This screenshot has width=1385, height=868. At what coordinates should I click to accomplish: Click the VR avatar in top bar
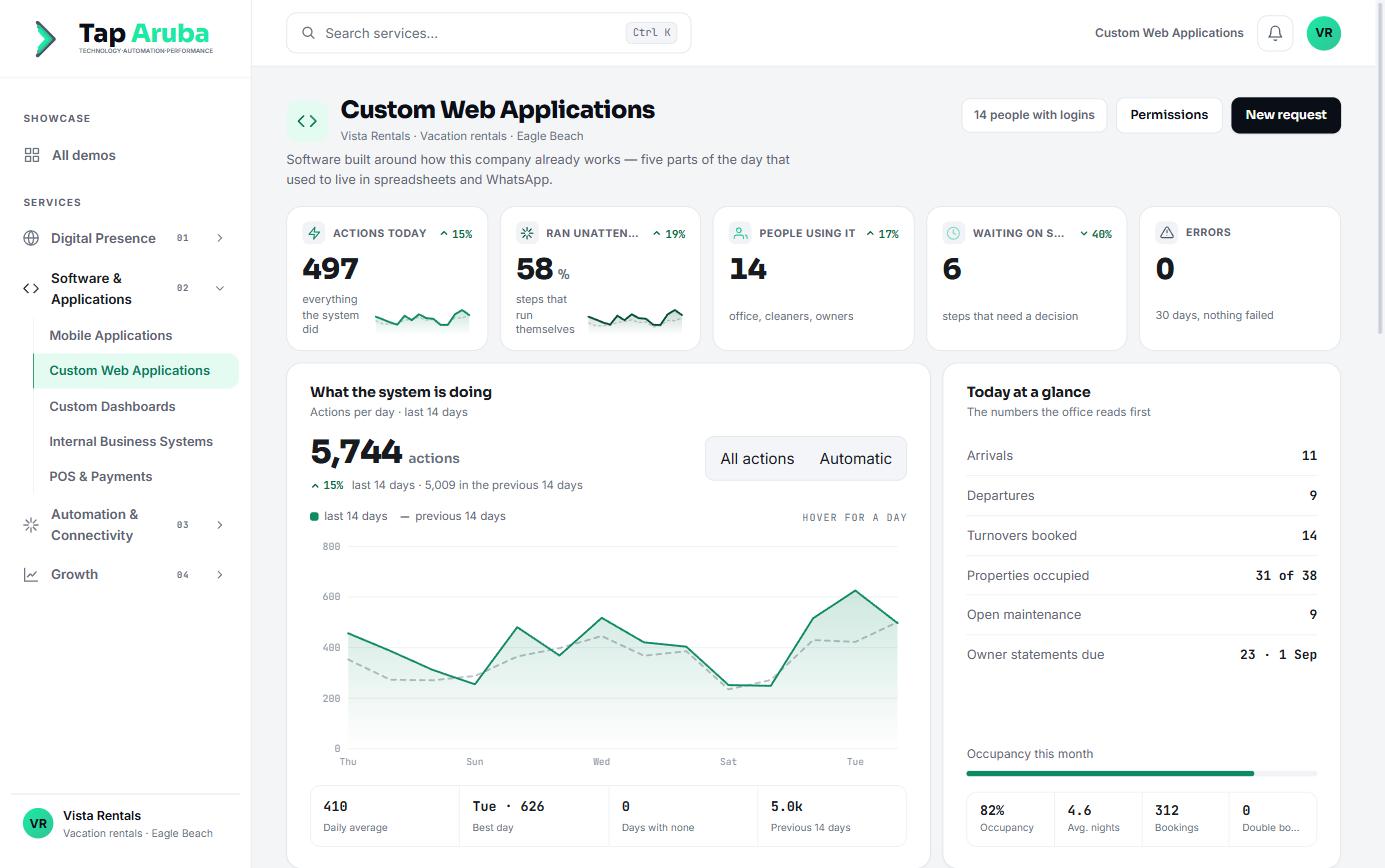pos(1324,33)
